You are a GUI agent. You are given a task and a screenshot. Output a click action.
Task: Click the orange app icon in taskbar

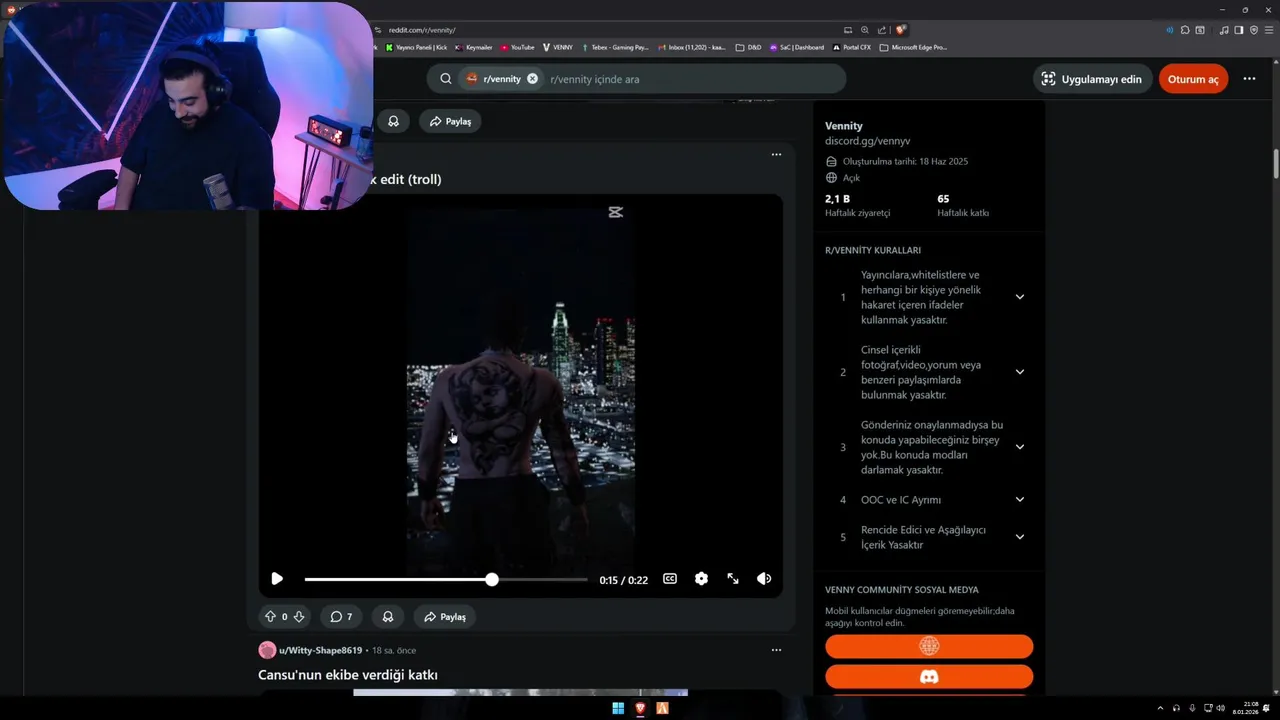662,708
